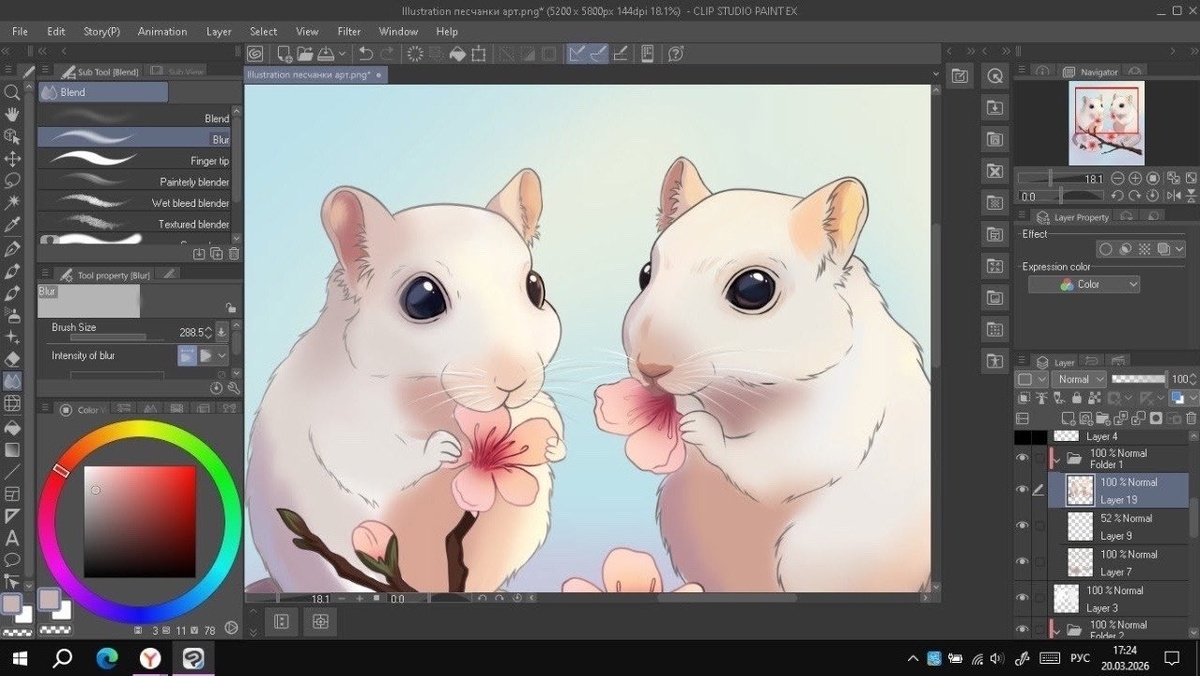
Task: Open Clip Studio Paint support help icon
Action: click(675, 53)
